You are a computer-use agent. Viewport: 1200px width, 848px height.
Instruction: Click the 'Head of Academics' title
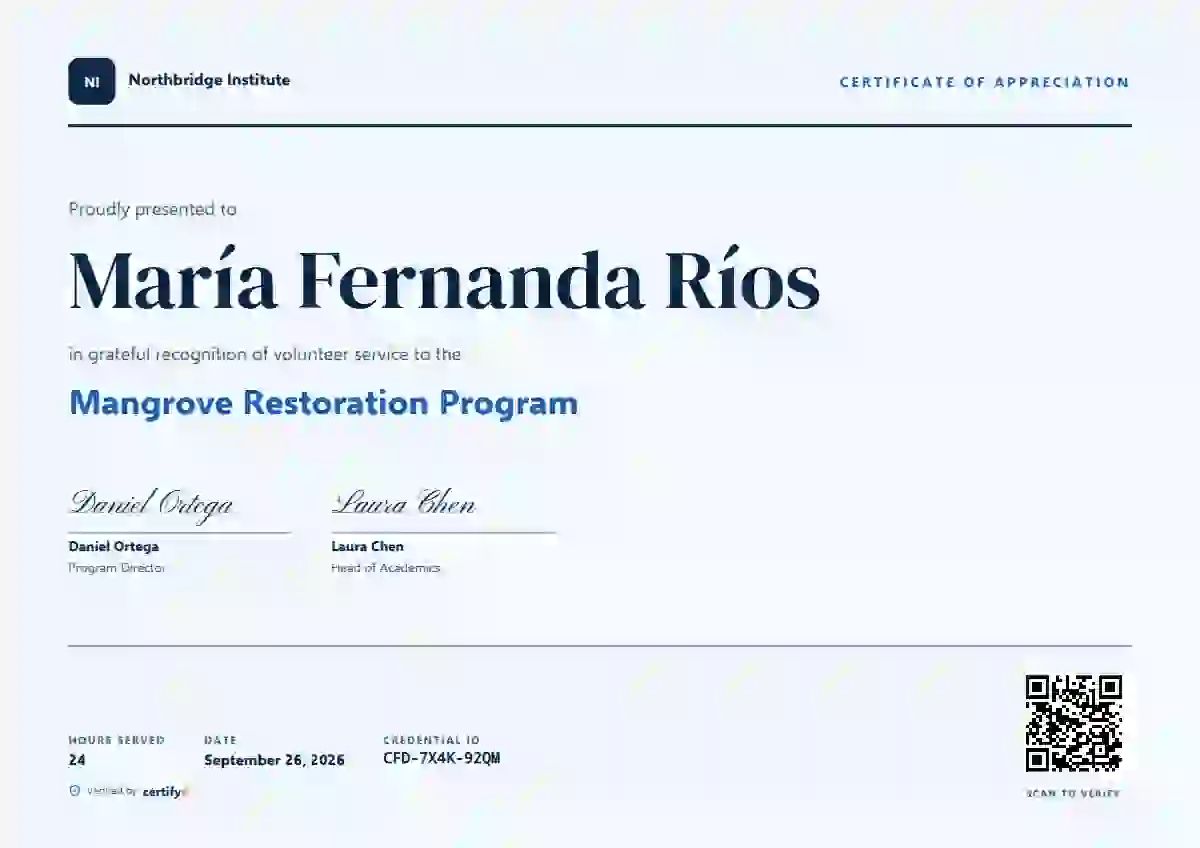[x=385, y=568]
